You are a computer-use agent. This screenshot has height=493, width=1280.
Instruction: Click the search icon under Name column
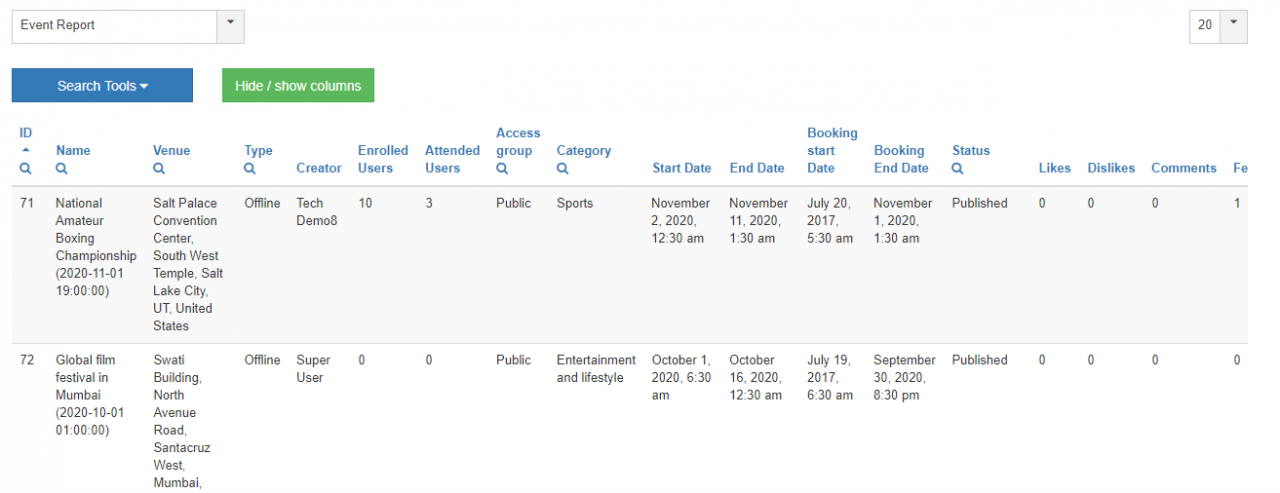coord(62,169)
